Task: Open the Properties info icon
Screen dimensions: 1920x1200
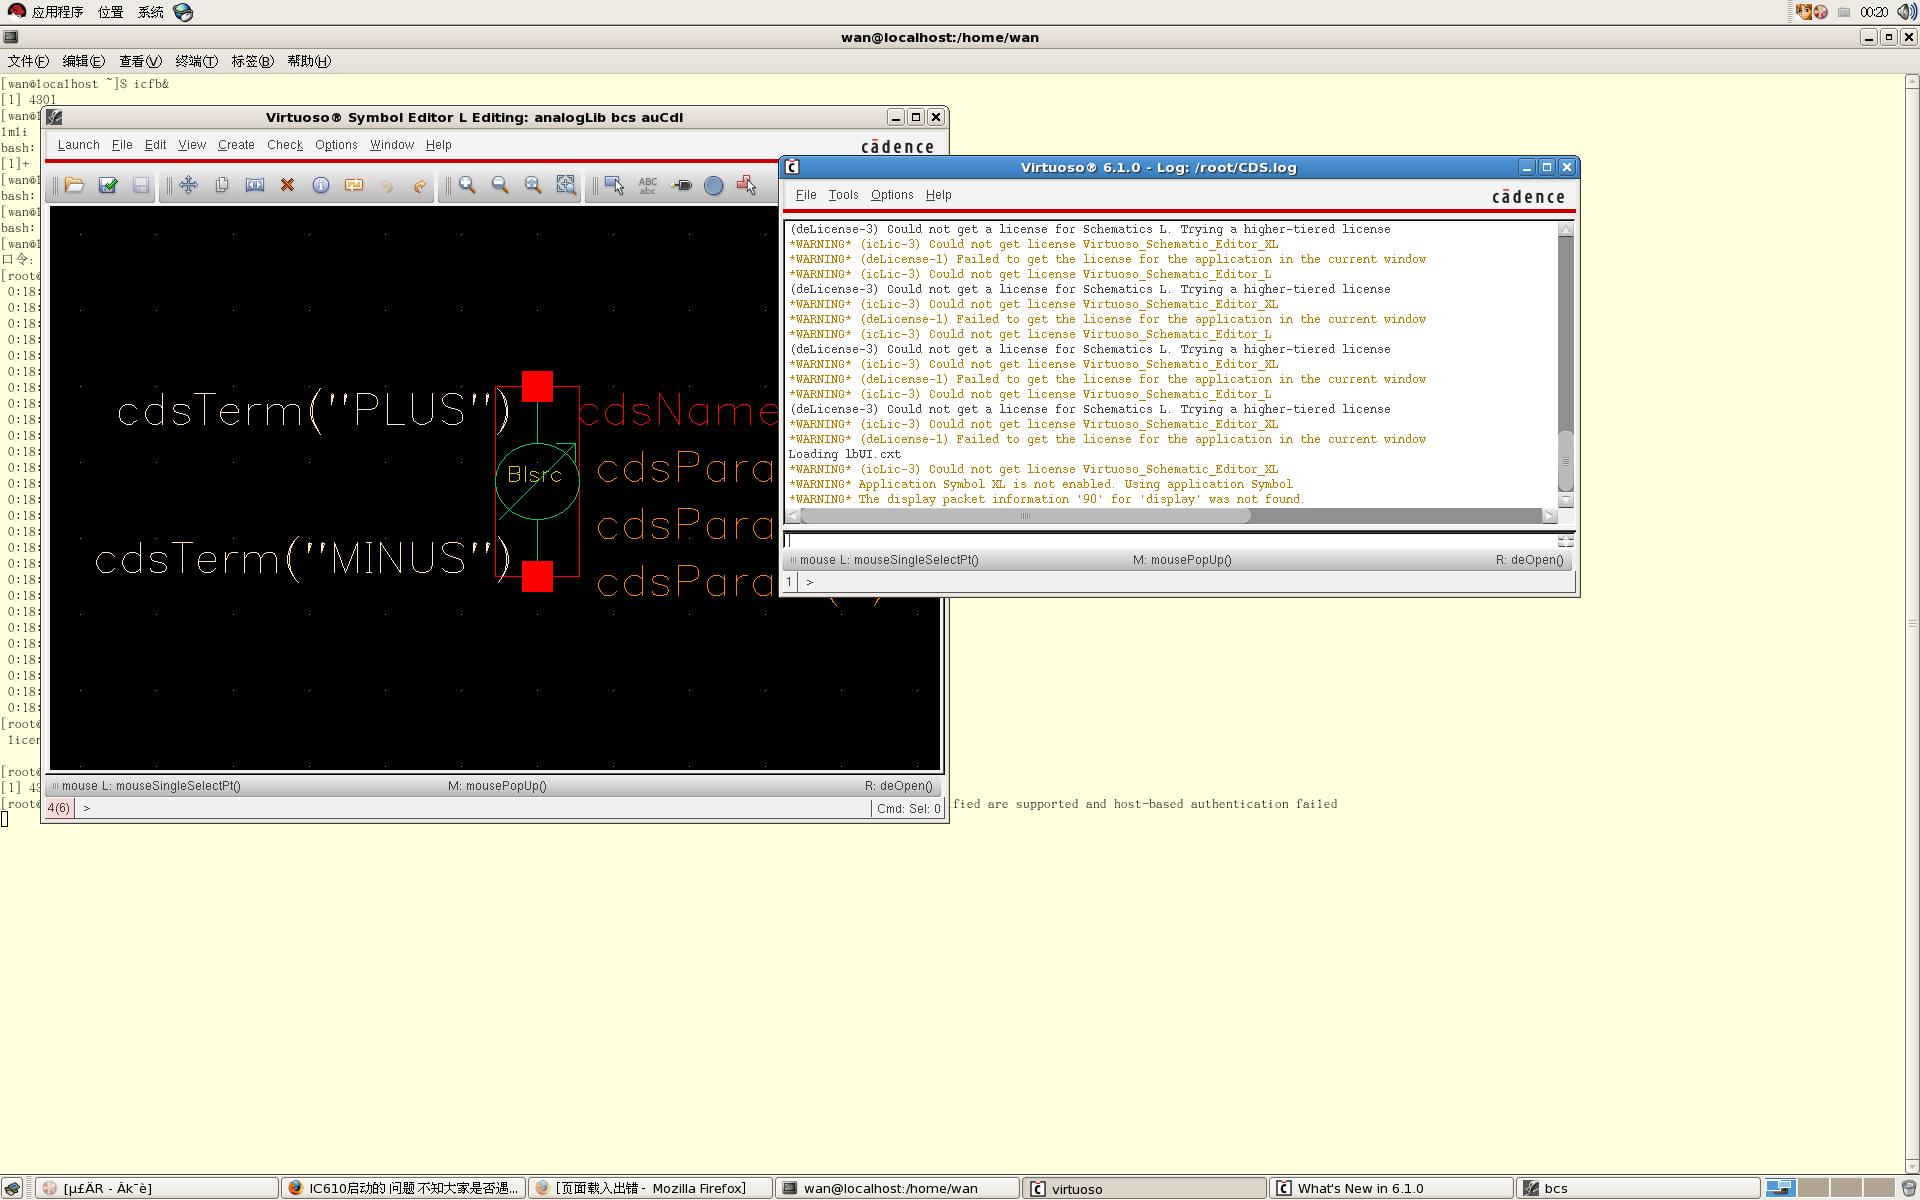Action: 321,185
